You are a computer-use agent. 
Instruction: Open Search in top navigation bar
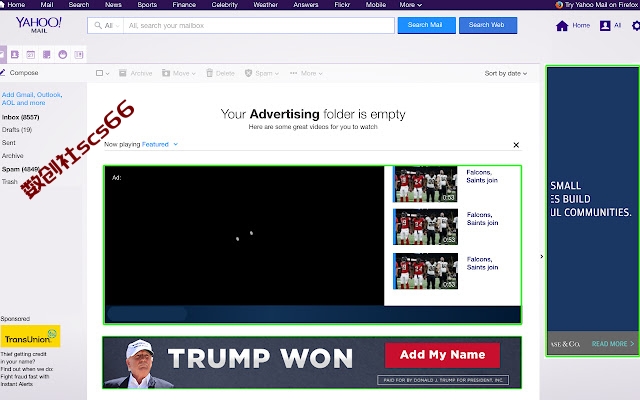pyautogui.click(x=79, y=4)
